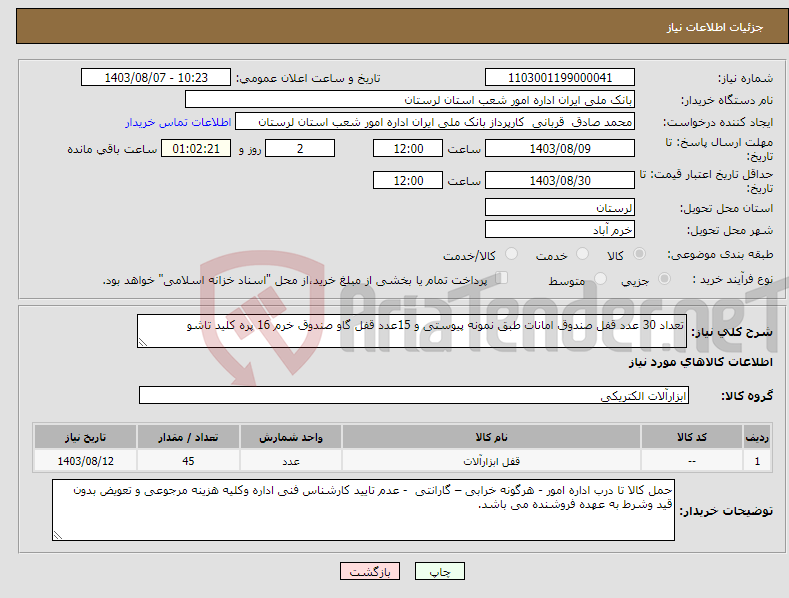Select the جزیی purchase type radio
This screenshot has width=789, height=598.
tap(664, 279)
